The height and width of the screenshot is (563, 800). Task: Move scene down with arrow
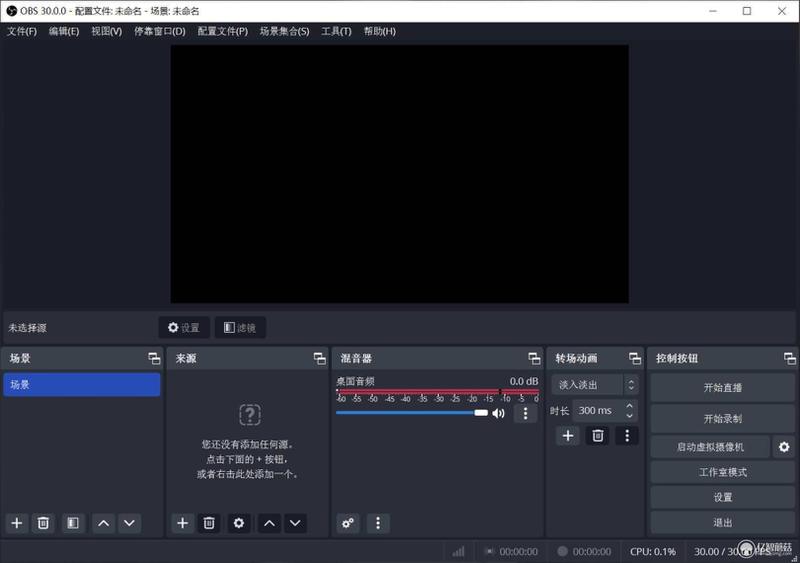(x=130, y=523)
